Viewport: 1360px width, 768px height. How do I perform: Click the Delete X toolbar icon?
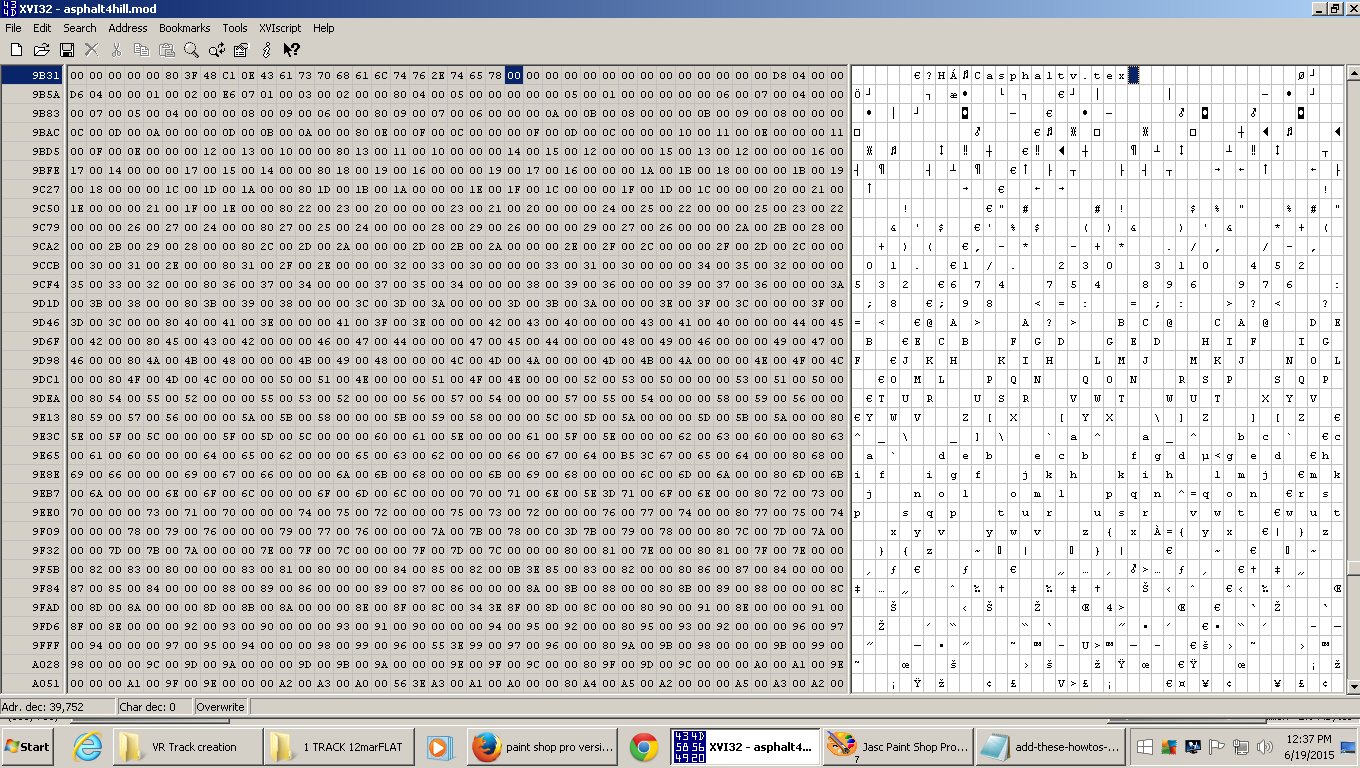click(x=92, y=49)
